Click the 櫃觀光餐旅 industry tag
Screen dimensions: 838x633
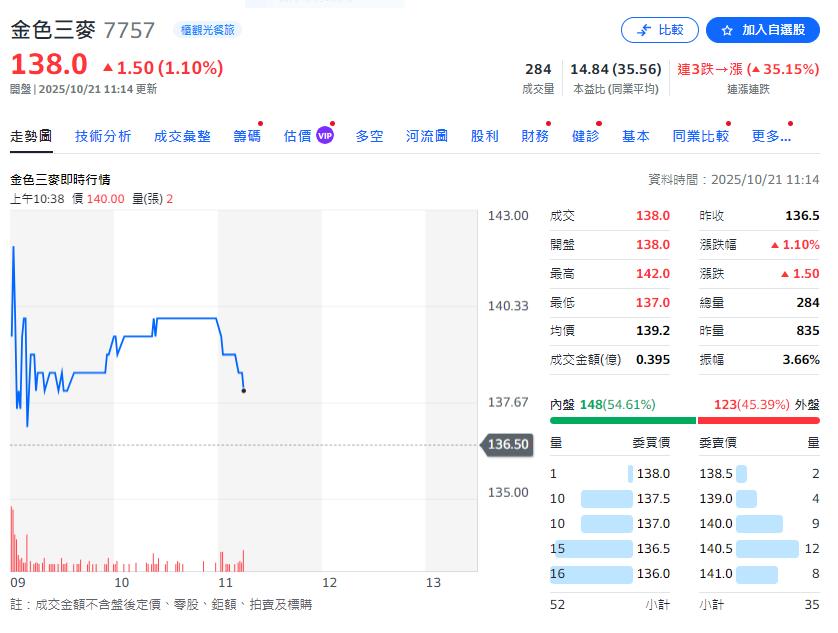pyautogui.click(x=207, y=30)
